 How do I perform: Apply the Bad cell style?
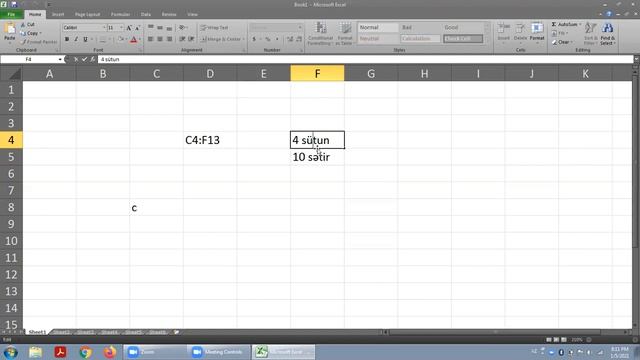tap(420, 27)
